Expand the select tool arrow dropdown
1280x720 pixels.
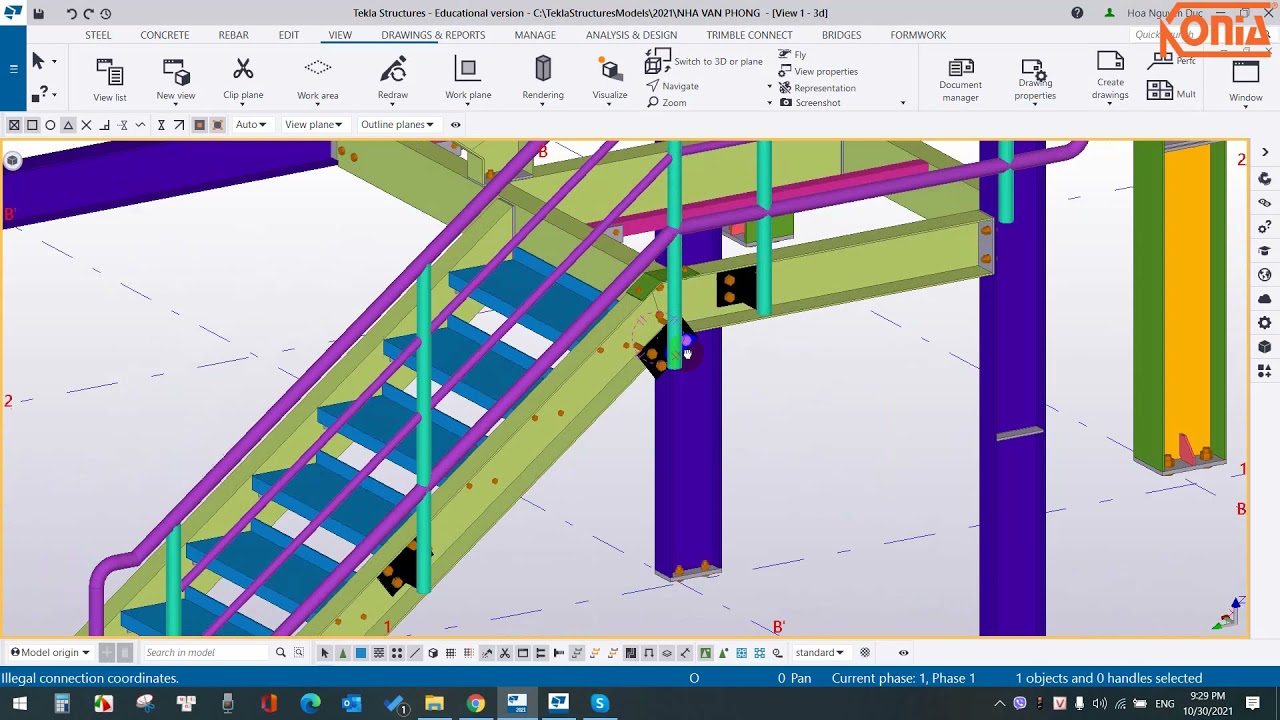(54, 62)
